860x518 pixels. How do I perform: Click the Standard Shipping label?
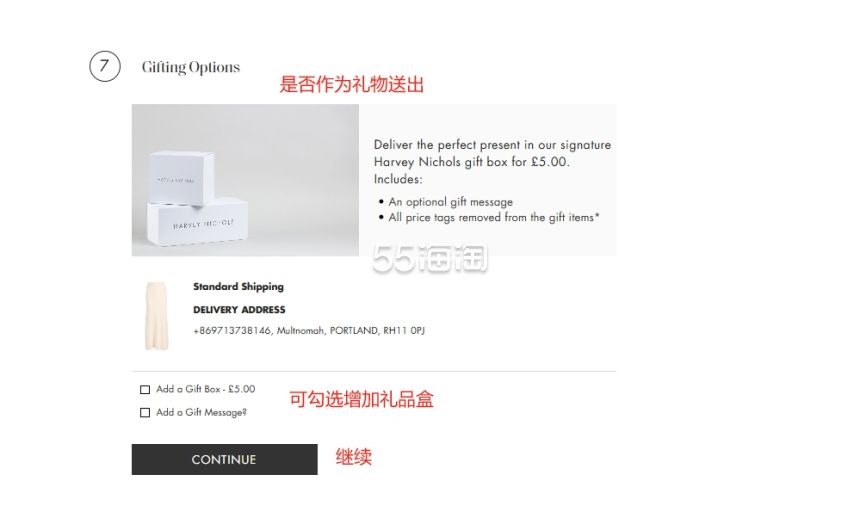coord(239,286)
